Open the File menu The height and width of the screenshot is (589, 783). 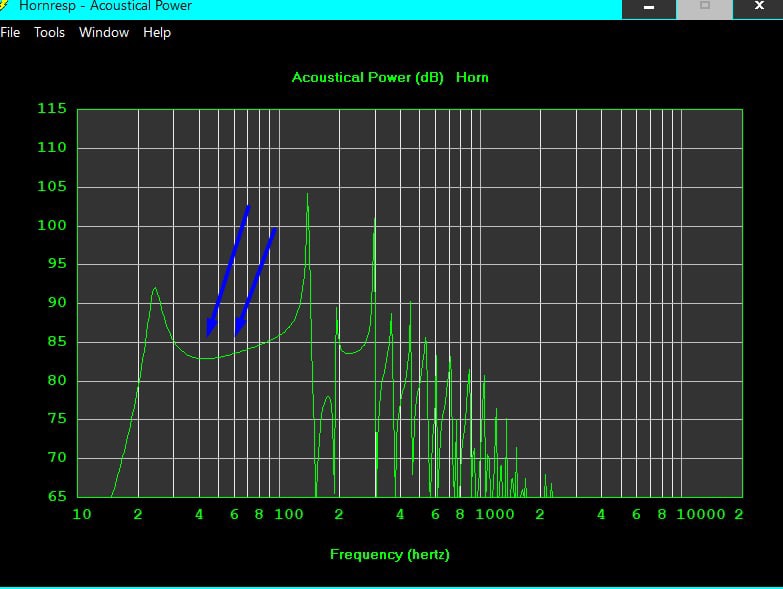tap(10, 32)
